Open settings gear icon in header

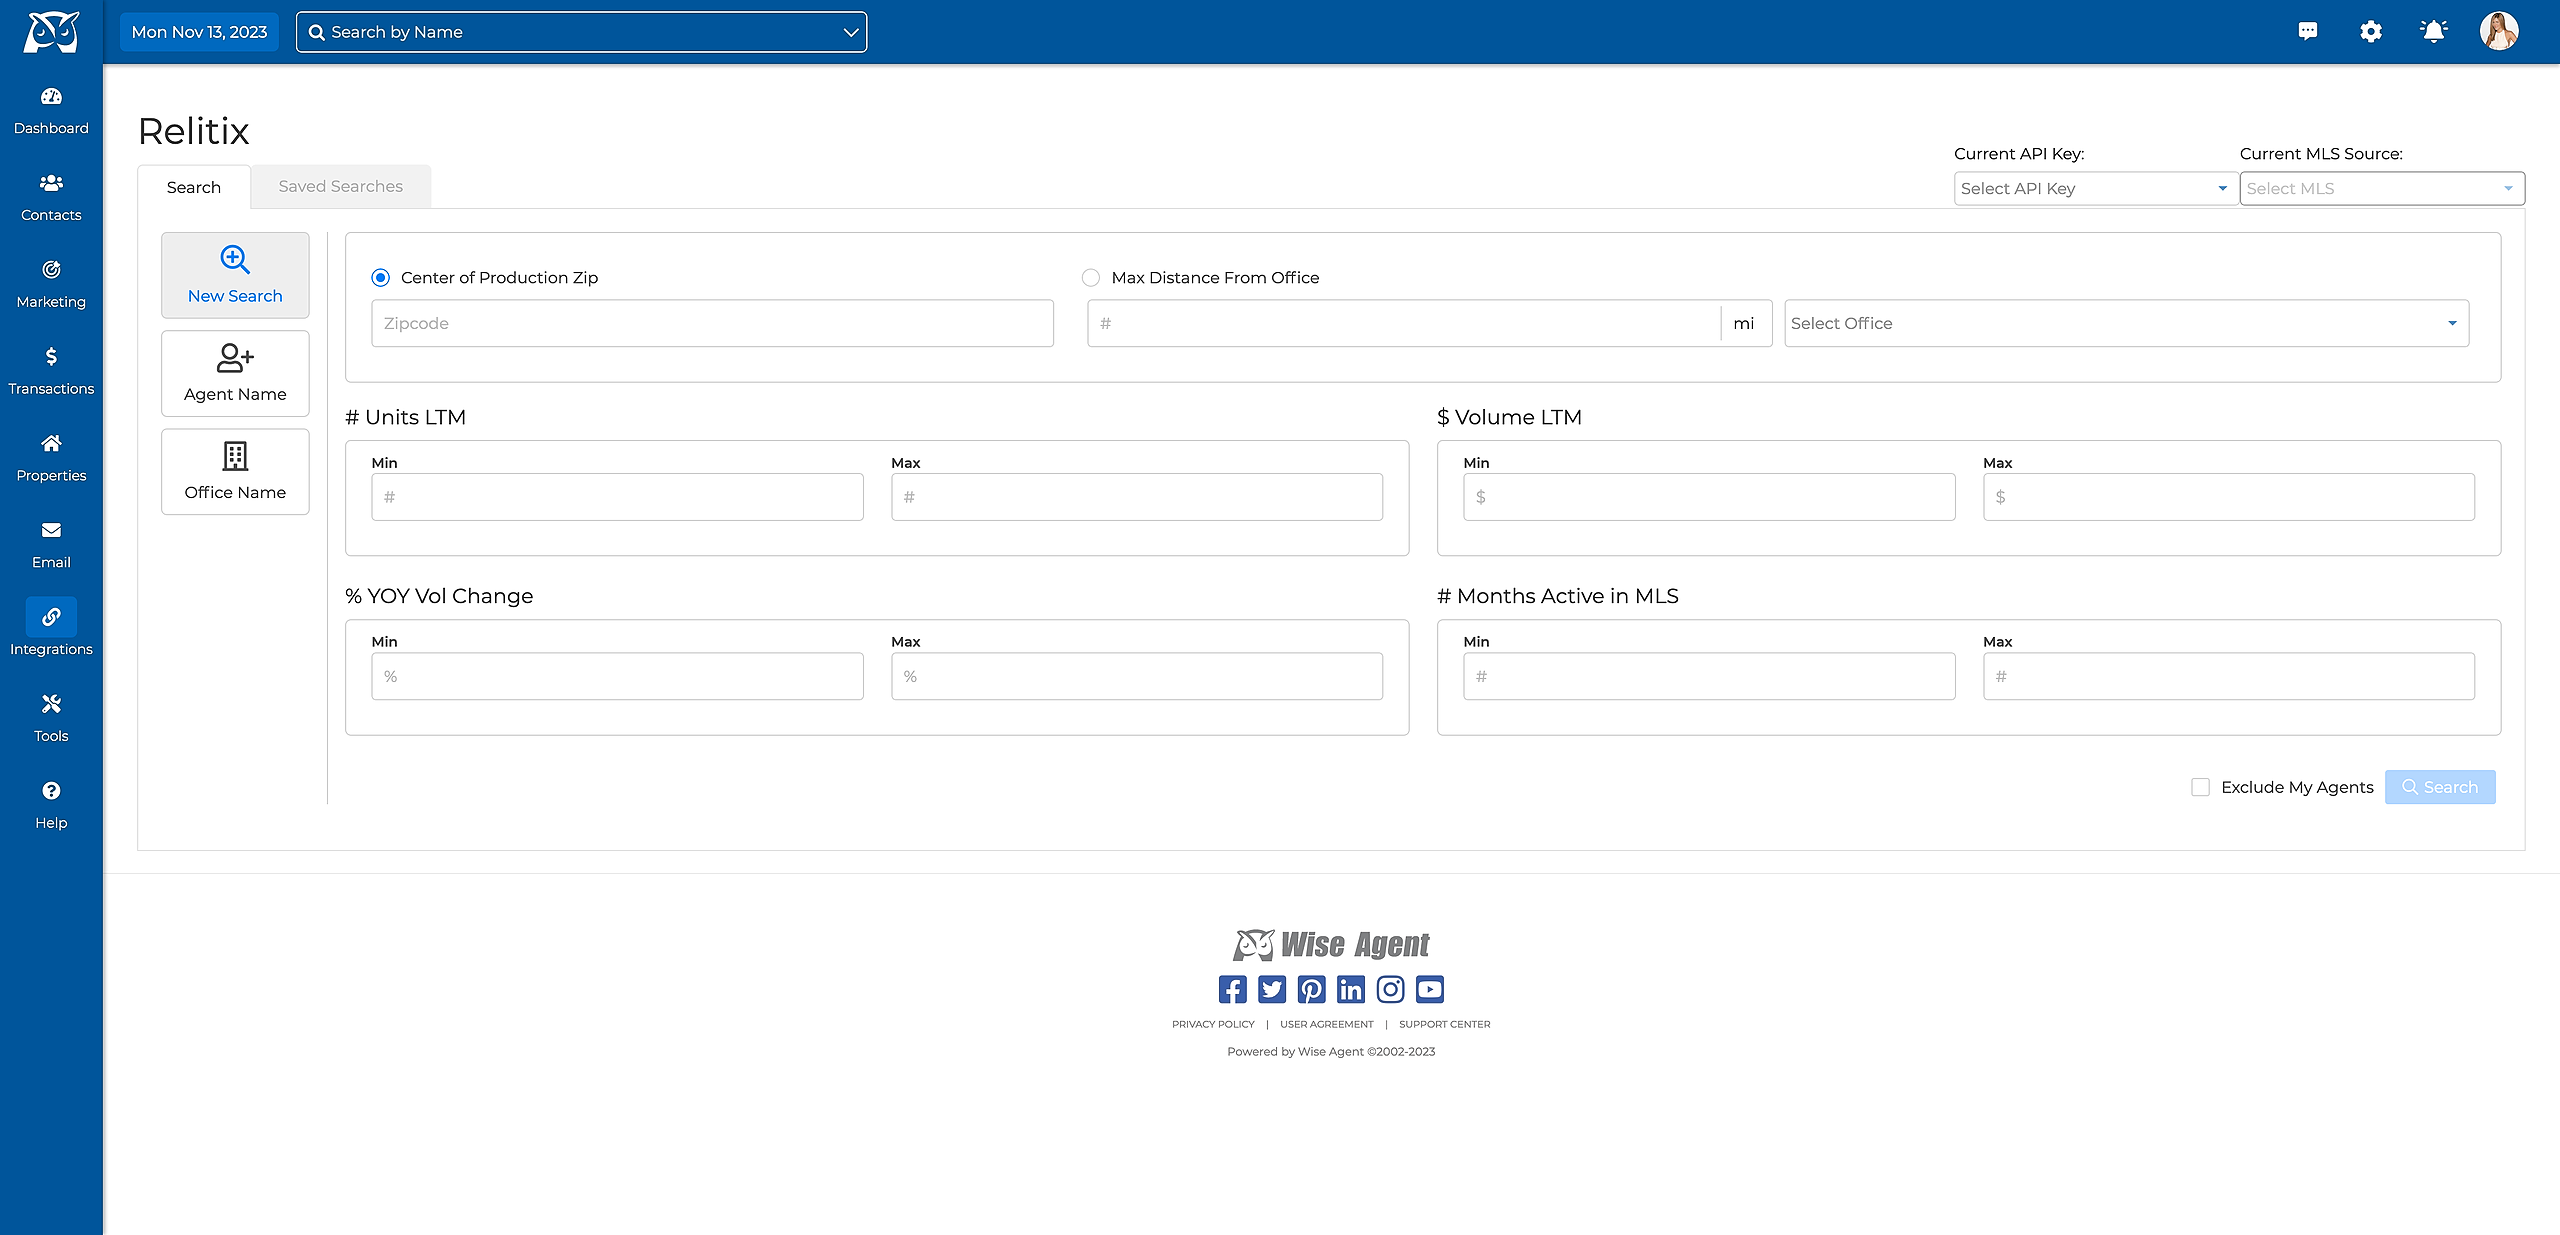tap(2371, 32)
